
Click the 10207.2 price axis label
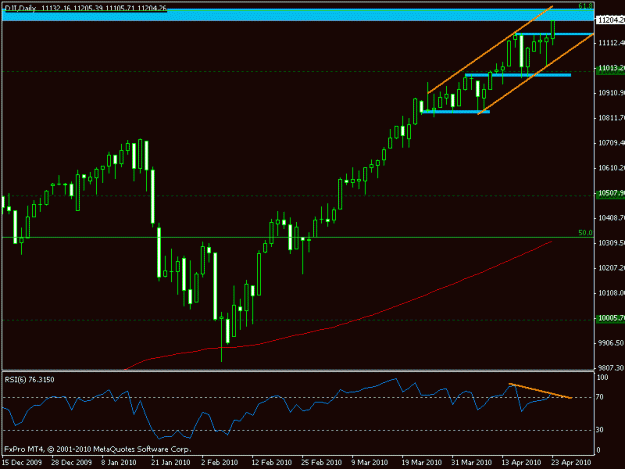(x=611, y=268)
